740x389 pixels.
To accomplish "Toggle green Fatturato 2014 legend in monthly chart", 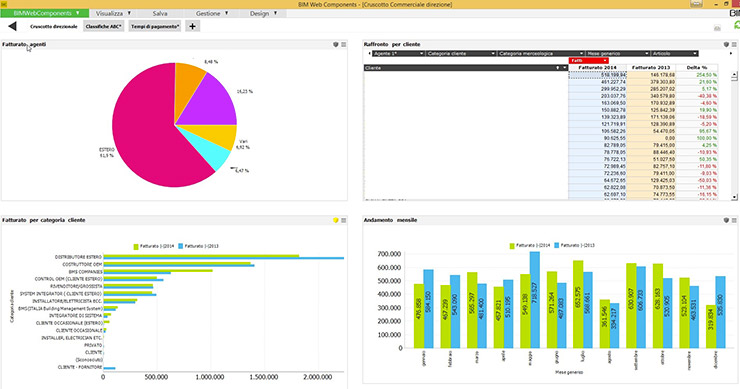I will click(530, 245).
